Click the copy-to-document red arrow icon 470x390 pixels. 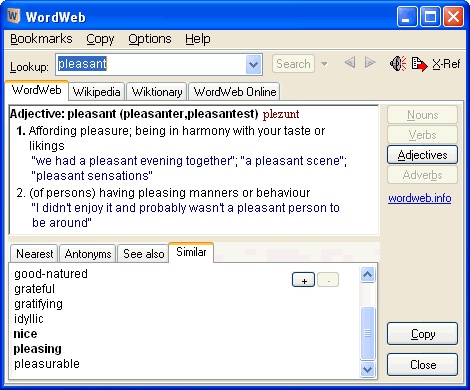pos(419,64)
